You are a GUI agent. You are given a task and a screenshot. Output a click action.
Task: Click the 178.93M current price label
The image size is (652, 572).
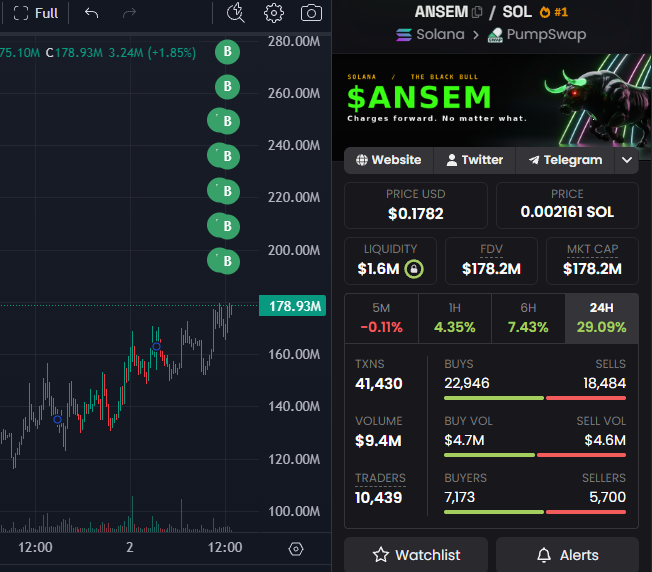(x=292, y=306)
